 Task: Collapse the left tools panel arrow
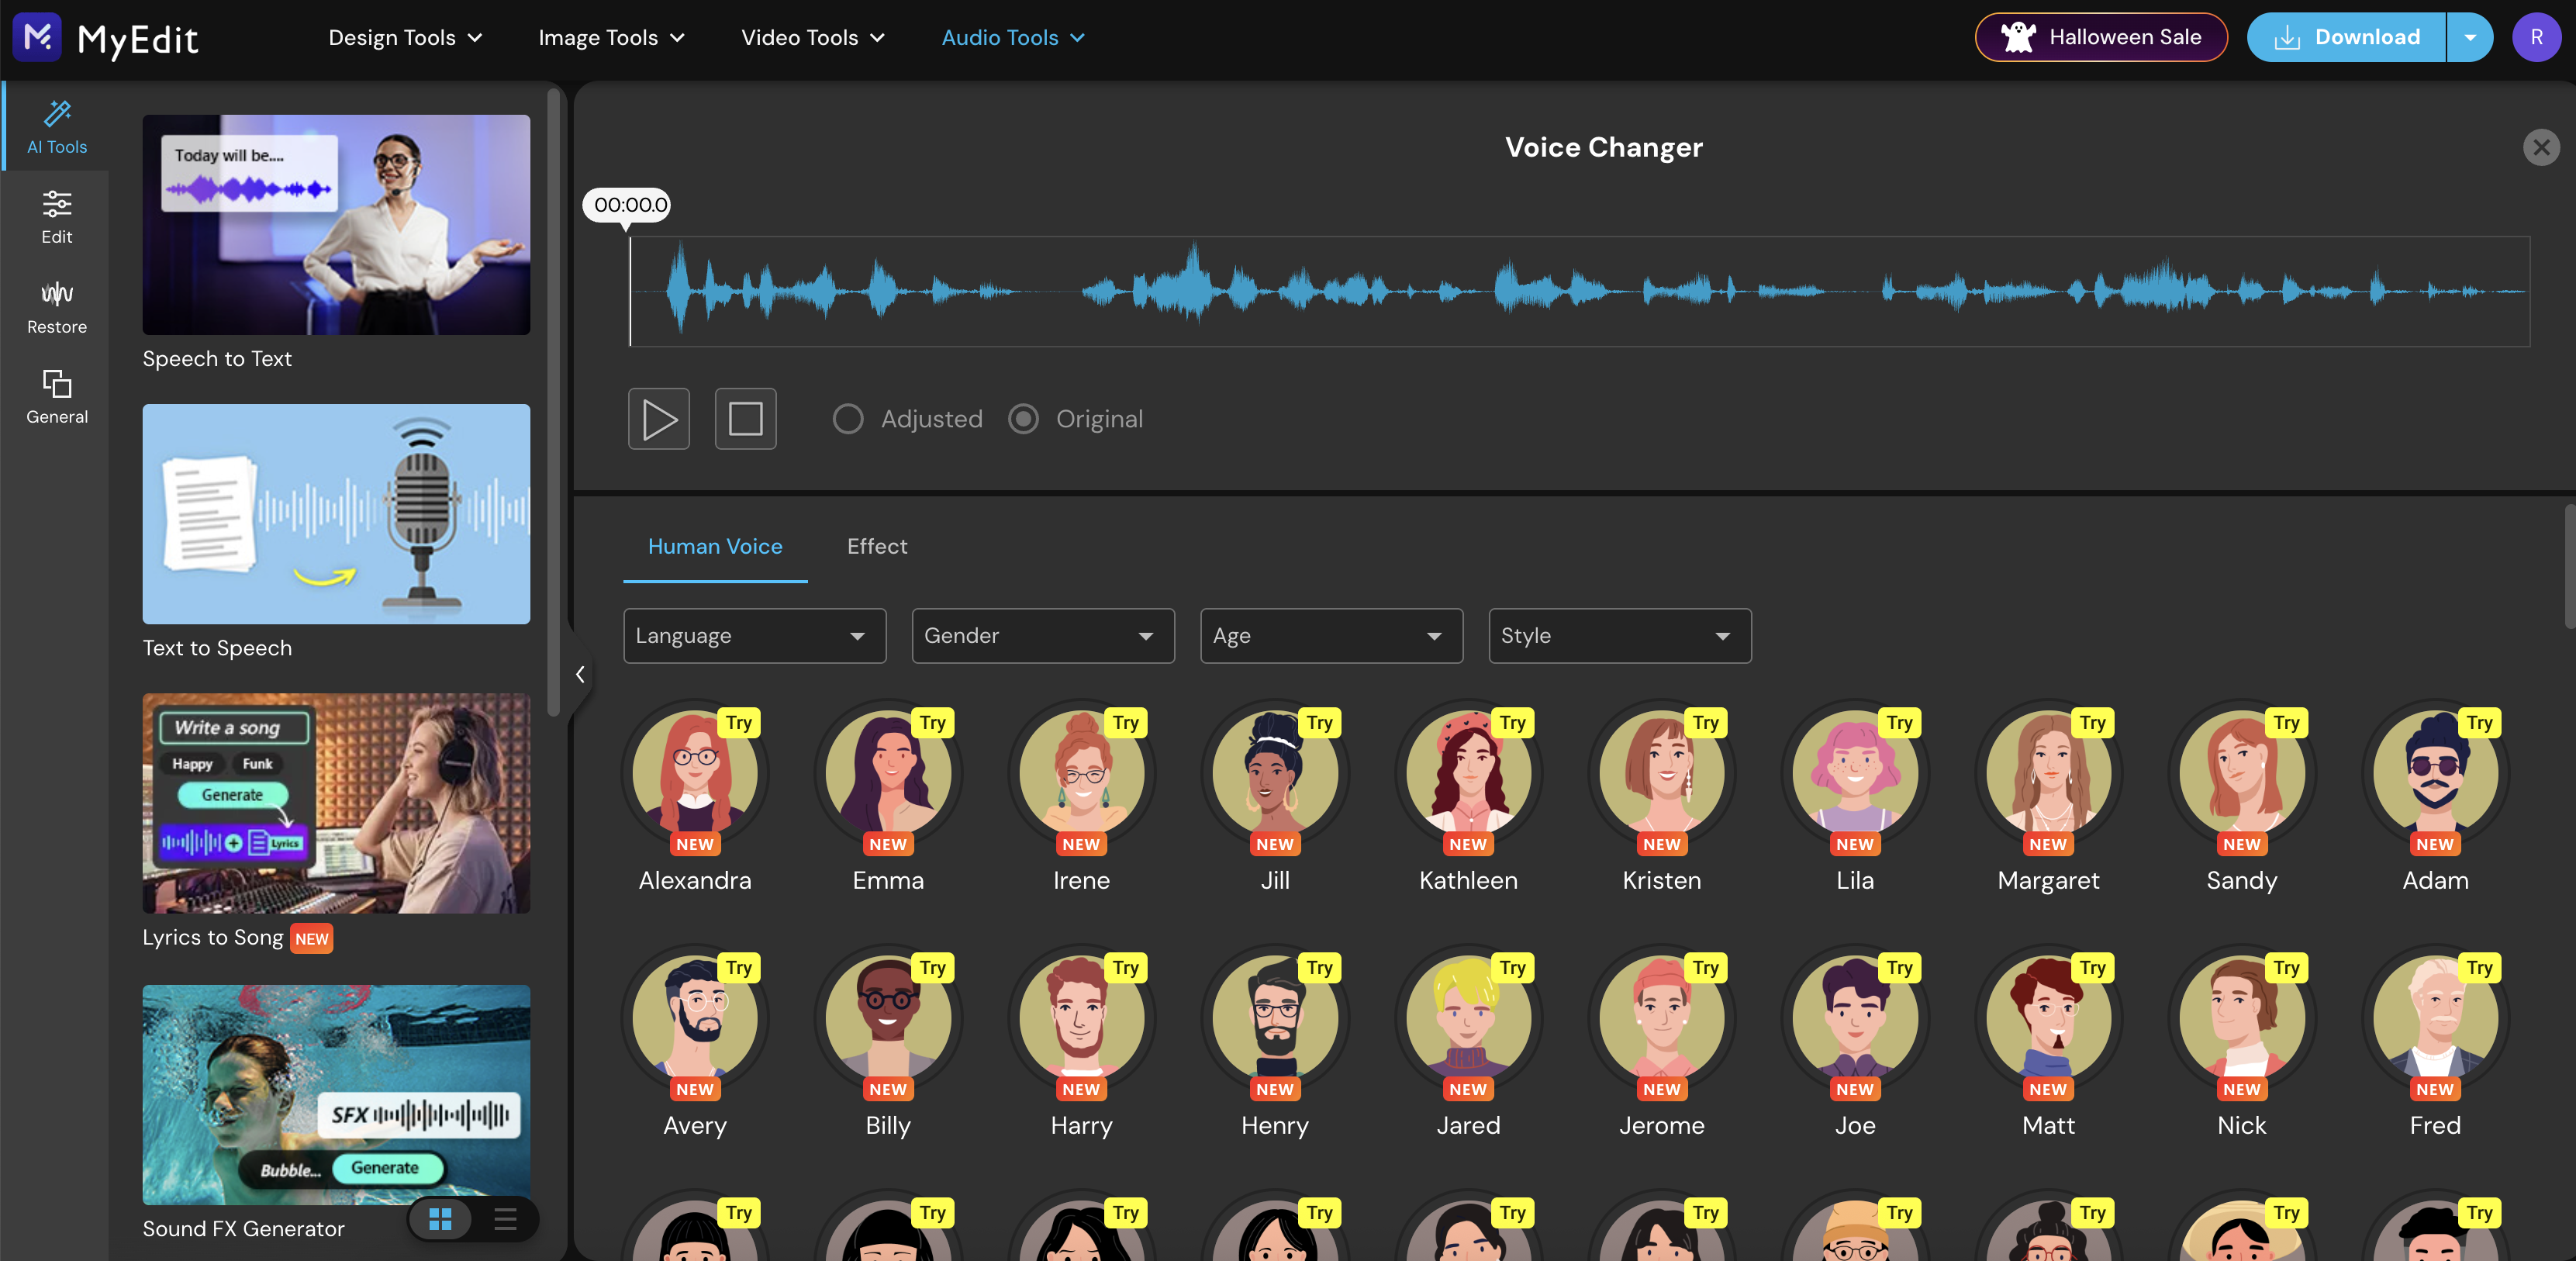[x=580, y=675]
